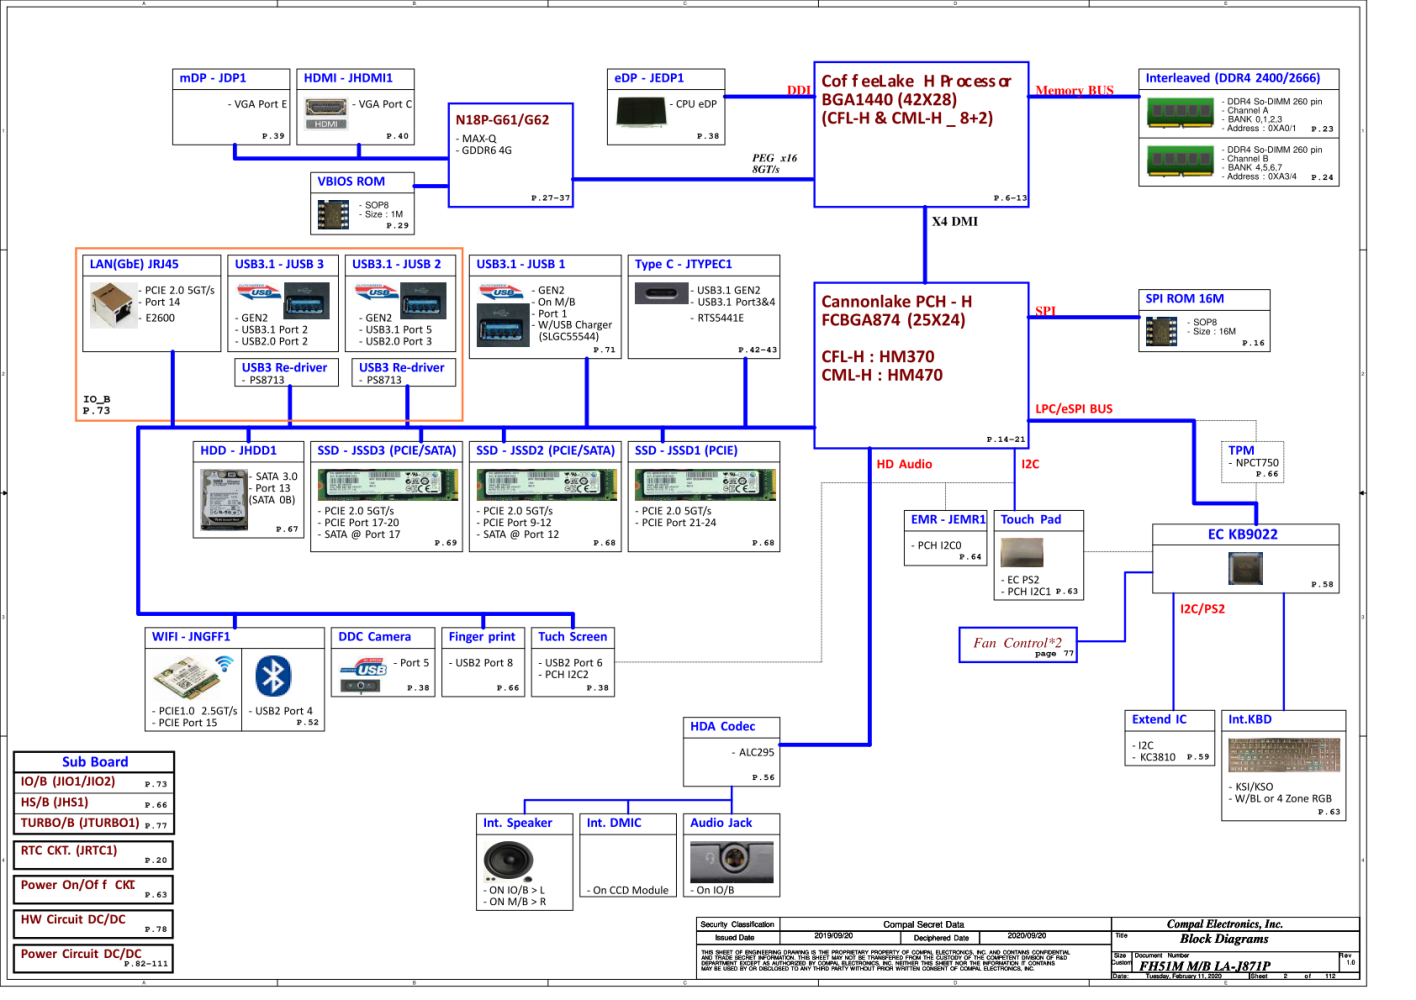The height and width of the screenshot is (1000, 1416).
Task: Click the "Int. DMIC" header
Action: click(x=614, y=822)
